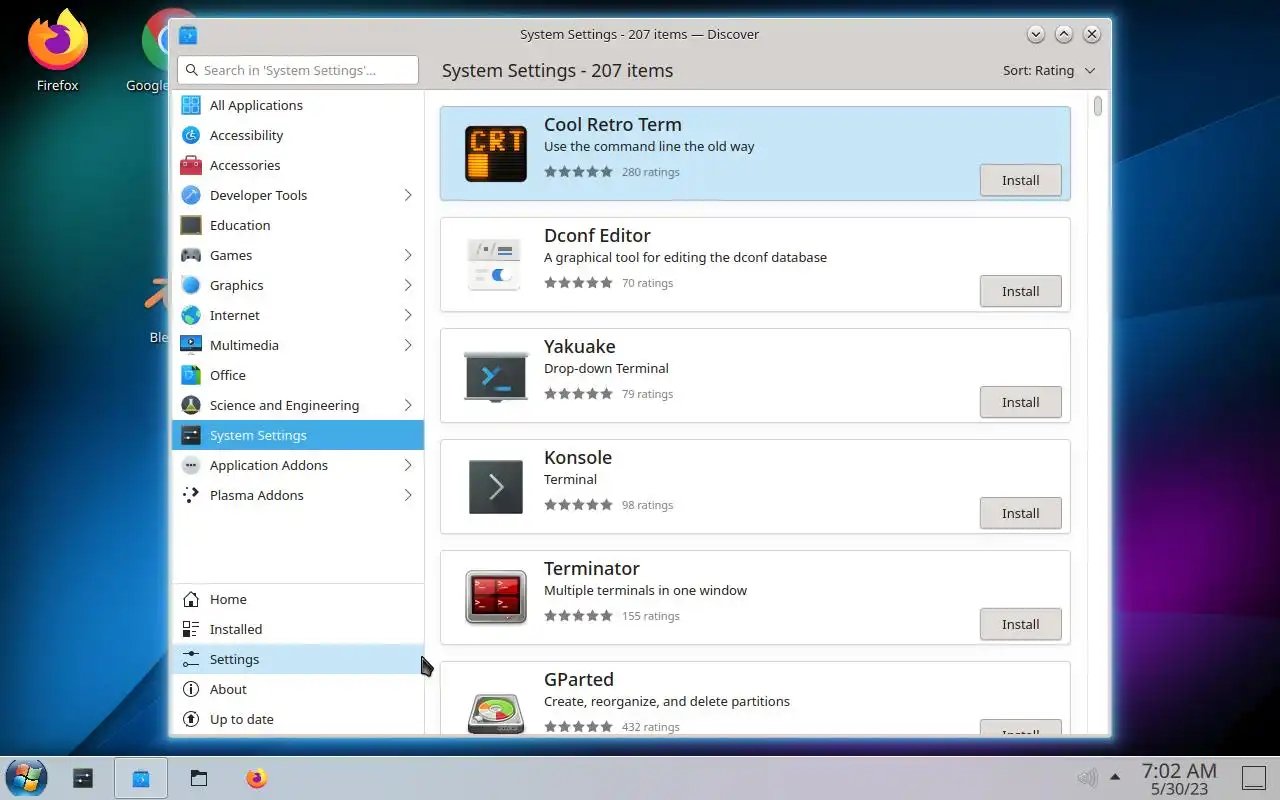Click the volume icon in system tray
Screen dimensions: 1280x800
point(1087,778)
